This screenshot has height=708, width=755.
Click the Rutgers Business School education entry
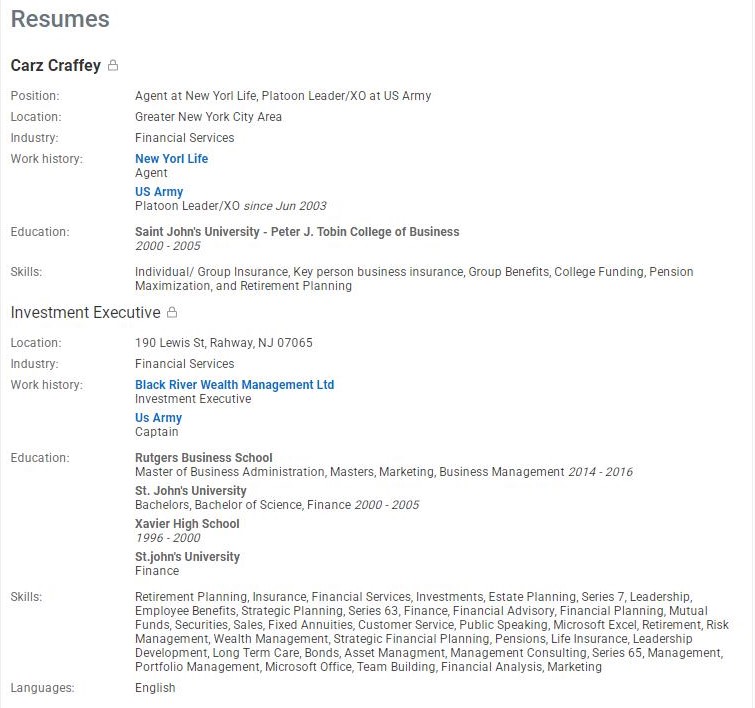(x=204, y=458)
